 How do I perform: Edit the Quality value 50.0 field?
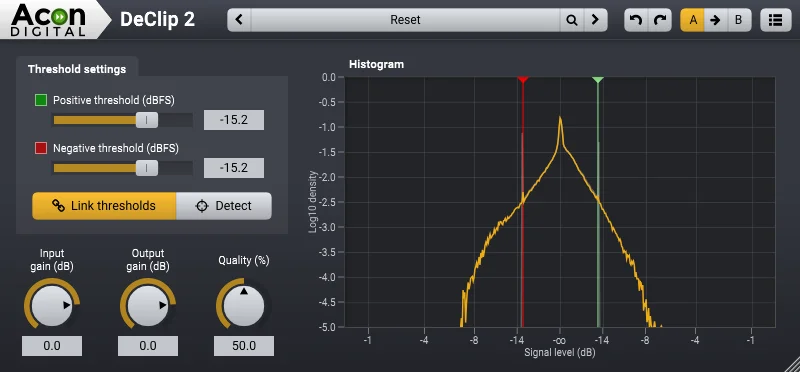pos(243,345)
